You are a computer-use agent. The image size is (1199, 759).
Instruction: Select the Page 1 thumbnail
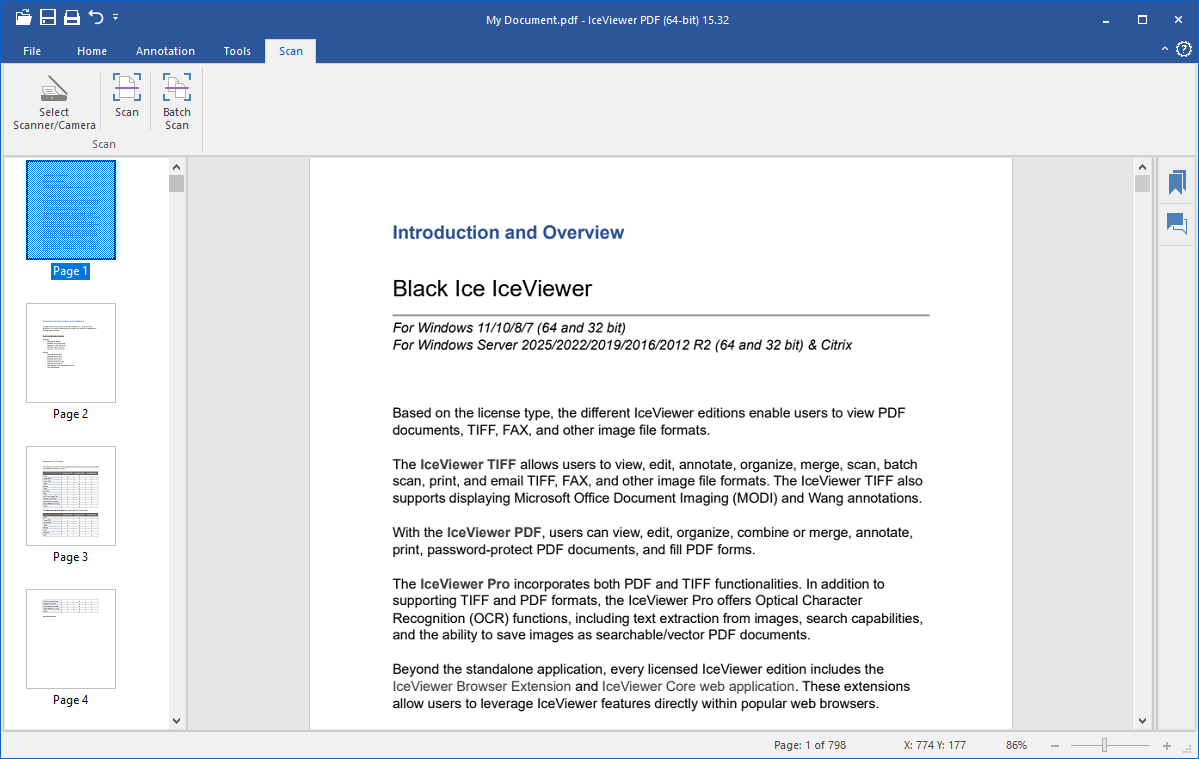(71, 210)
